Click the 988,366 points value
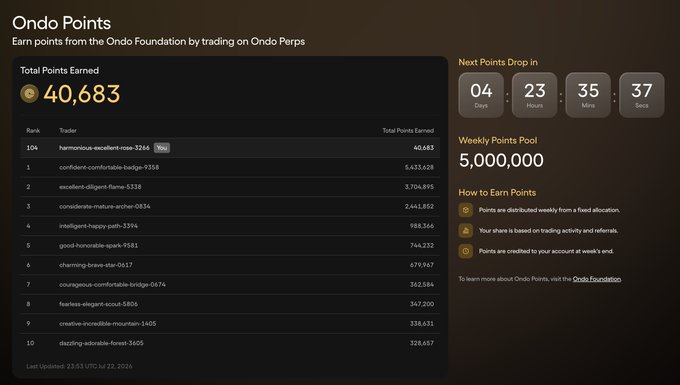The width and height of the screenshot is (680, 385). pos(422,226)
